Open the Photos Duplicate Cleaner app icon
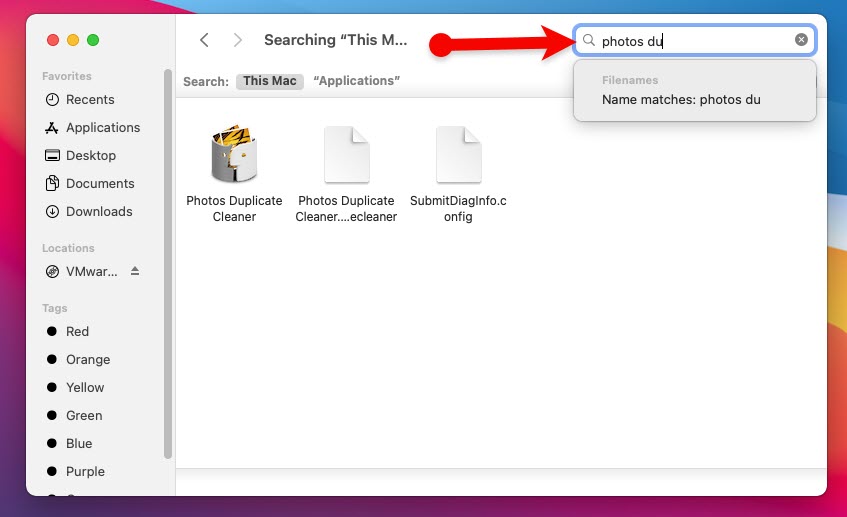This screenshot has height=517, width=847. (234, 156)
